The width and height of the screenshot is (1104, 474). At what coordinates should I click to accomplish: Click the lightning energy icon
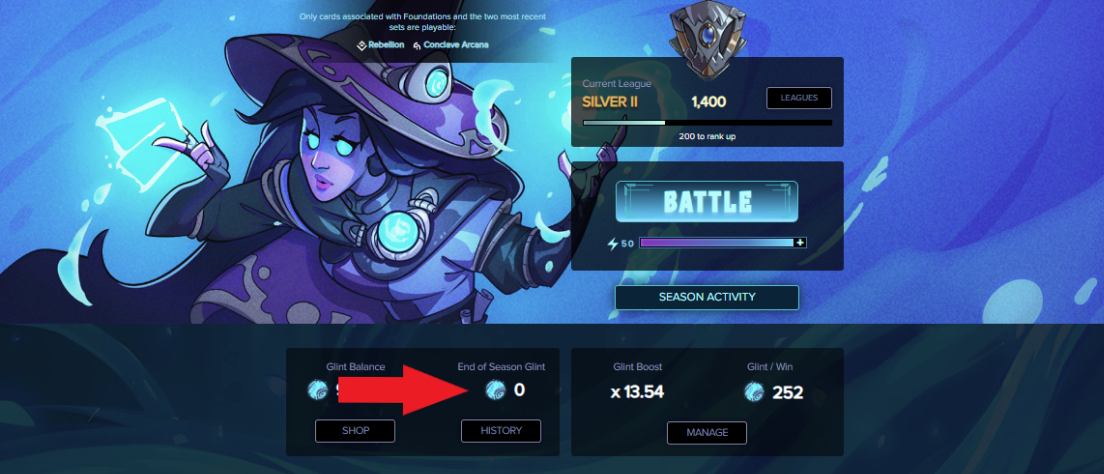click(x=612, y=244)
